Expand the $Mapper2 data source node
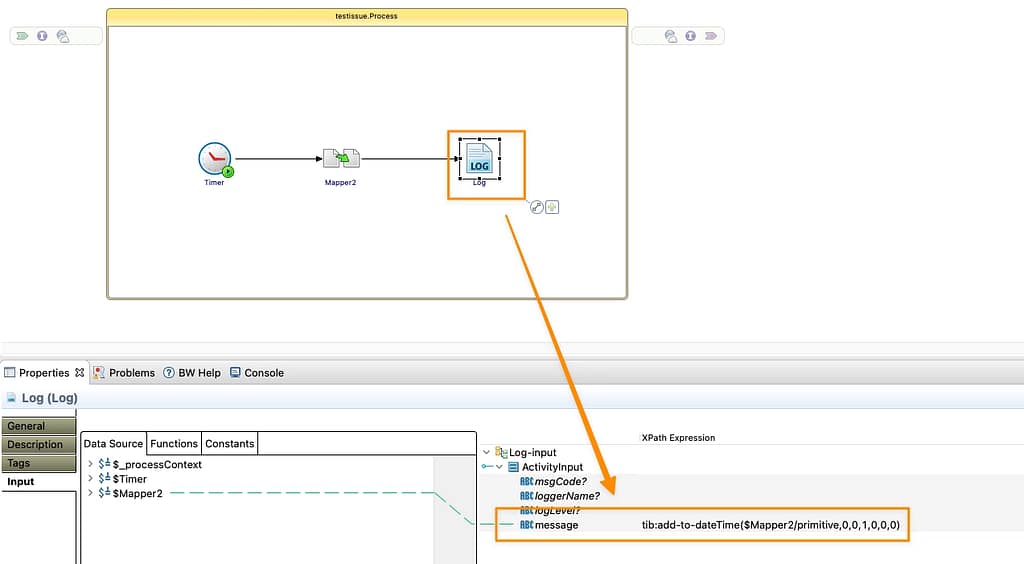Viewport: 1024px width, 564px height. coord(90,493)
